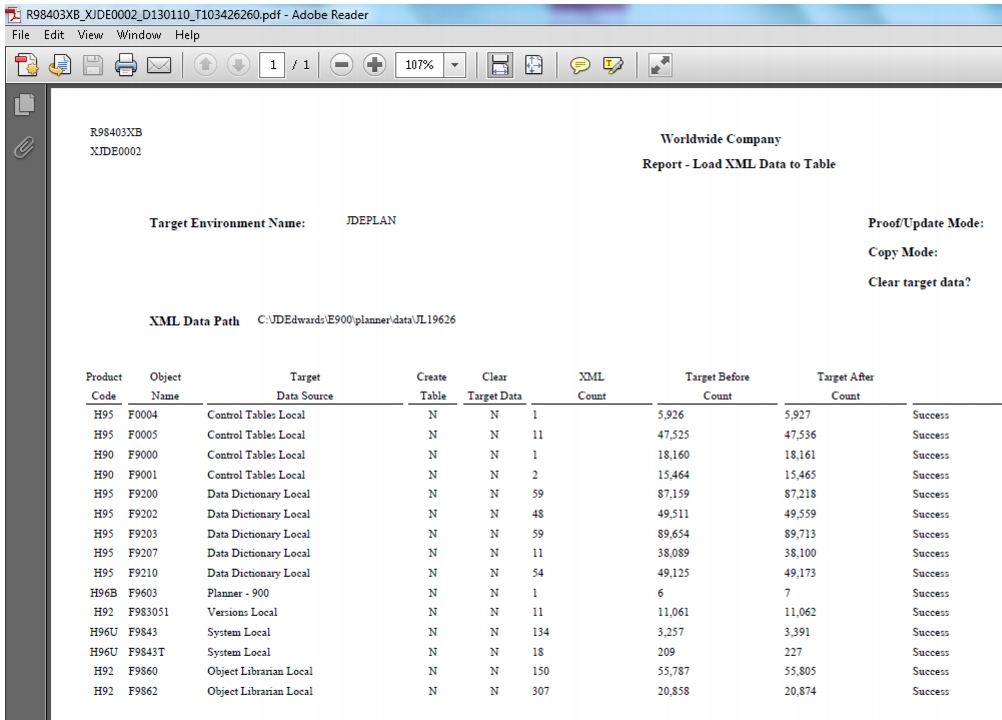Click the XML data path C:\JDEdwards value
This screenshot has height=720, width=1002.
[357, 319]
